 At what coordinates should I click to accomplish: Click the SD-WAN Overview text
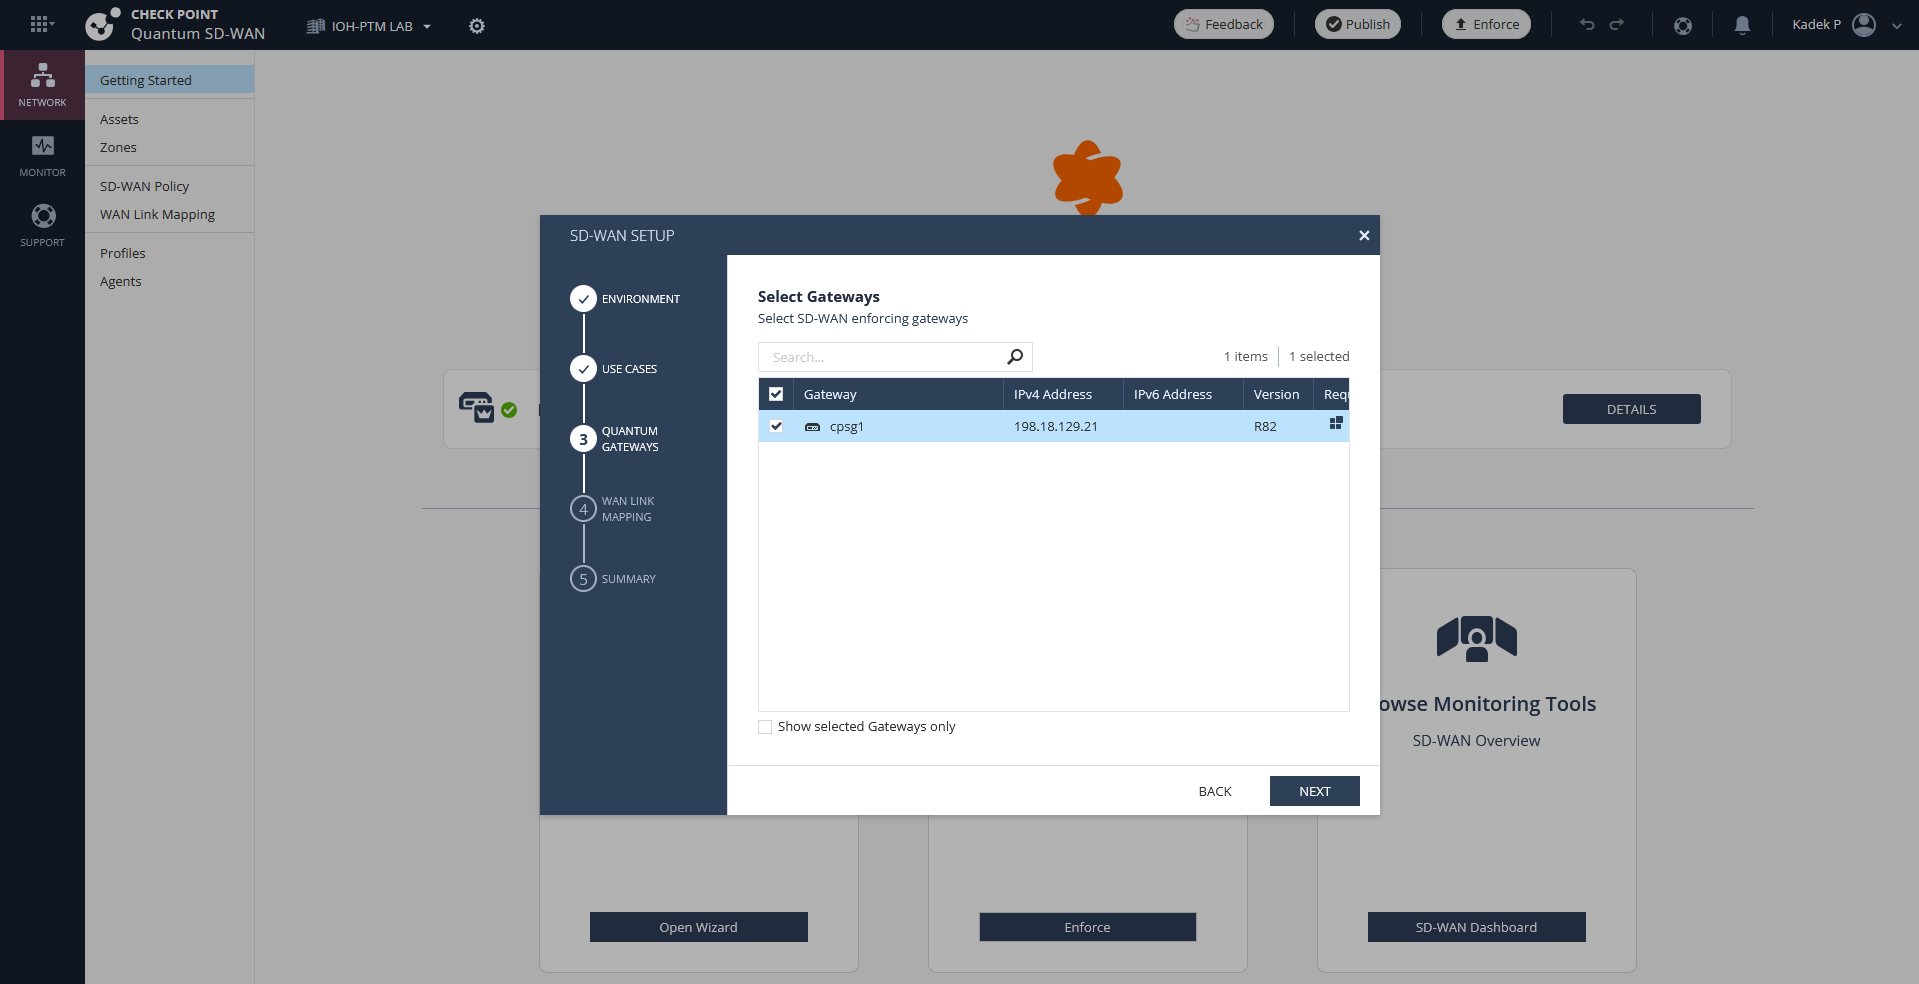pyautogui.click(x=1476, y=741)
